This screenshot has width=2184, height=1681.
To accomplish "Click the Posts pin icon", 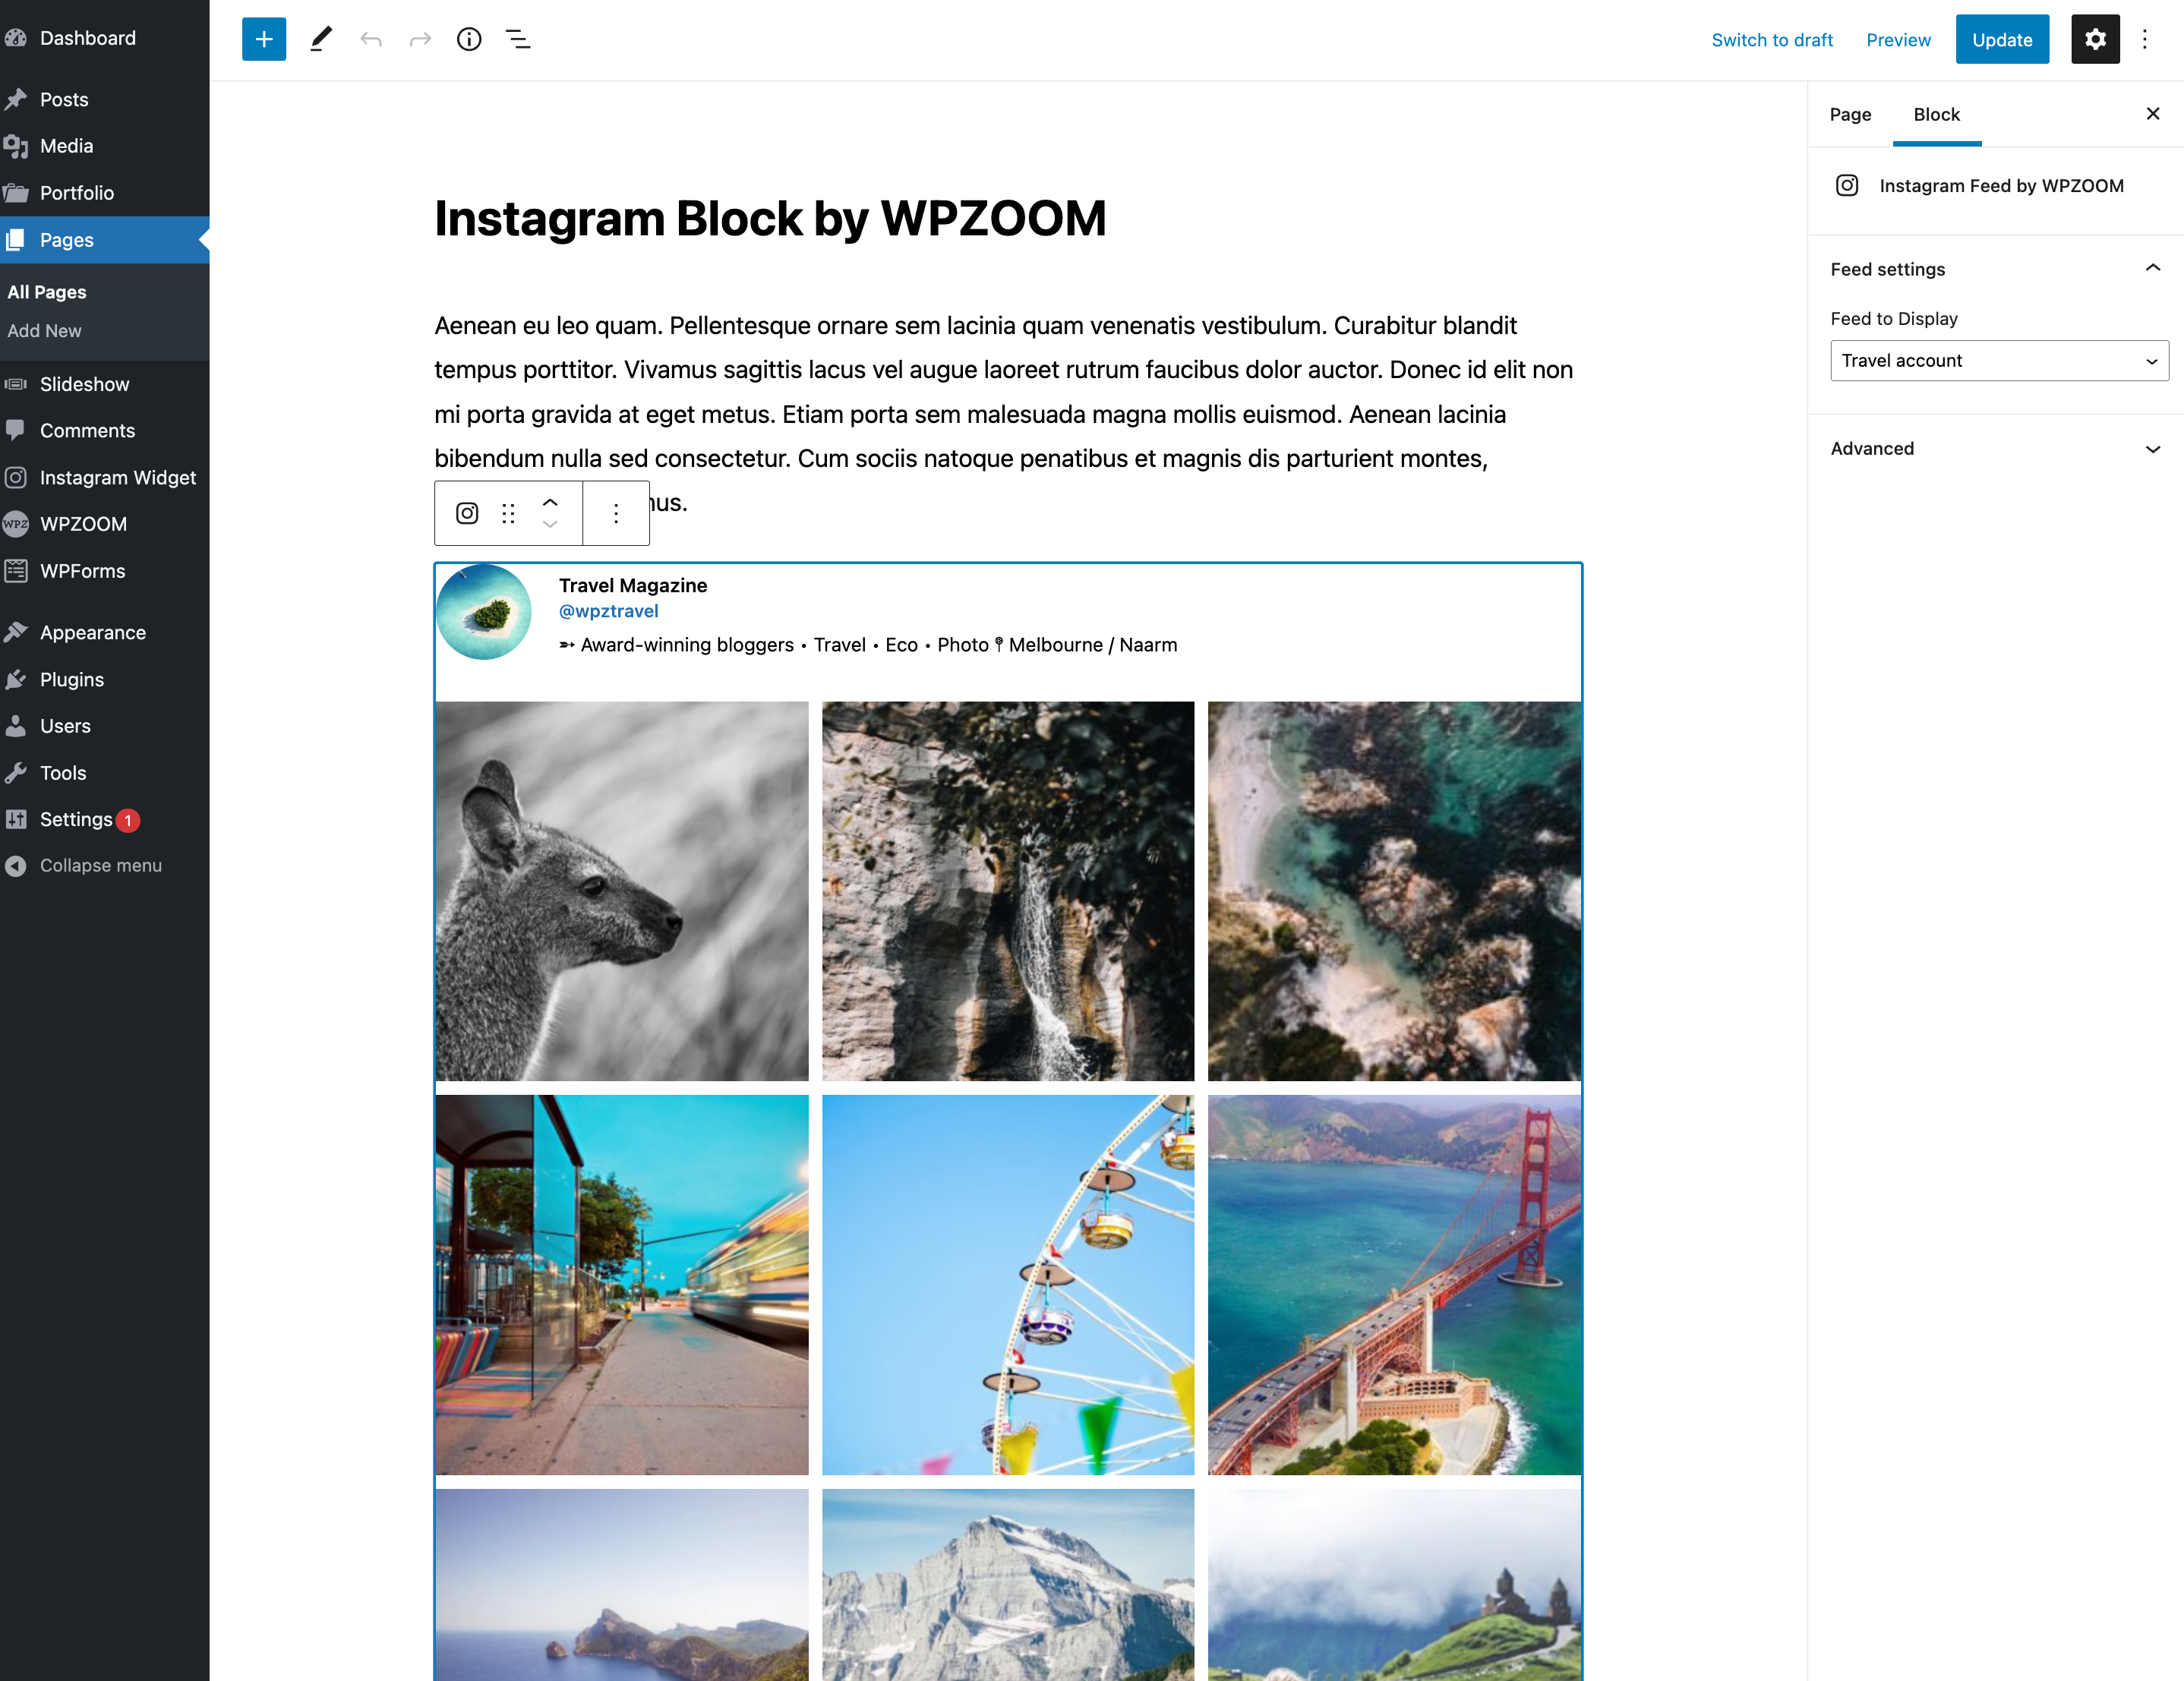I will tap(15, 99).
